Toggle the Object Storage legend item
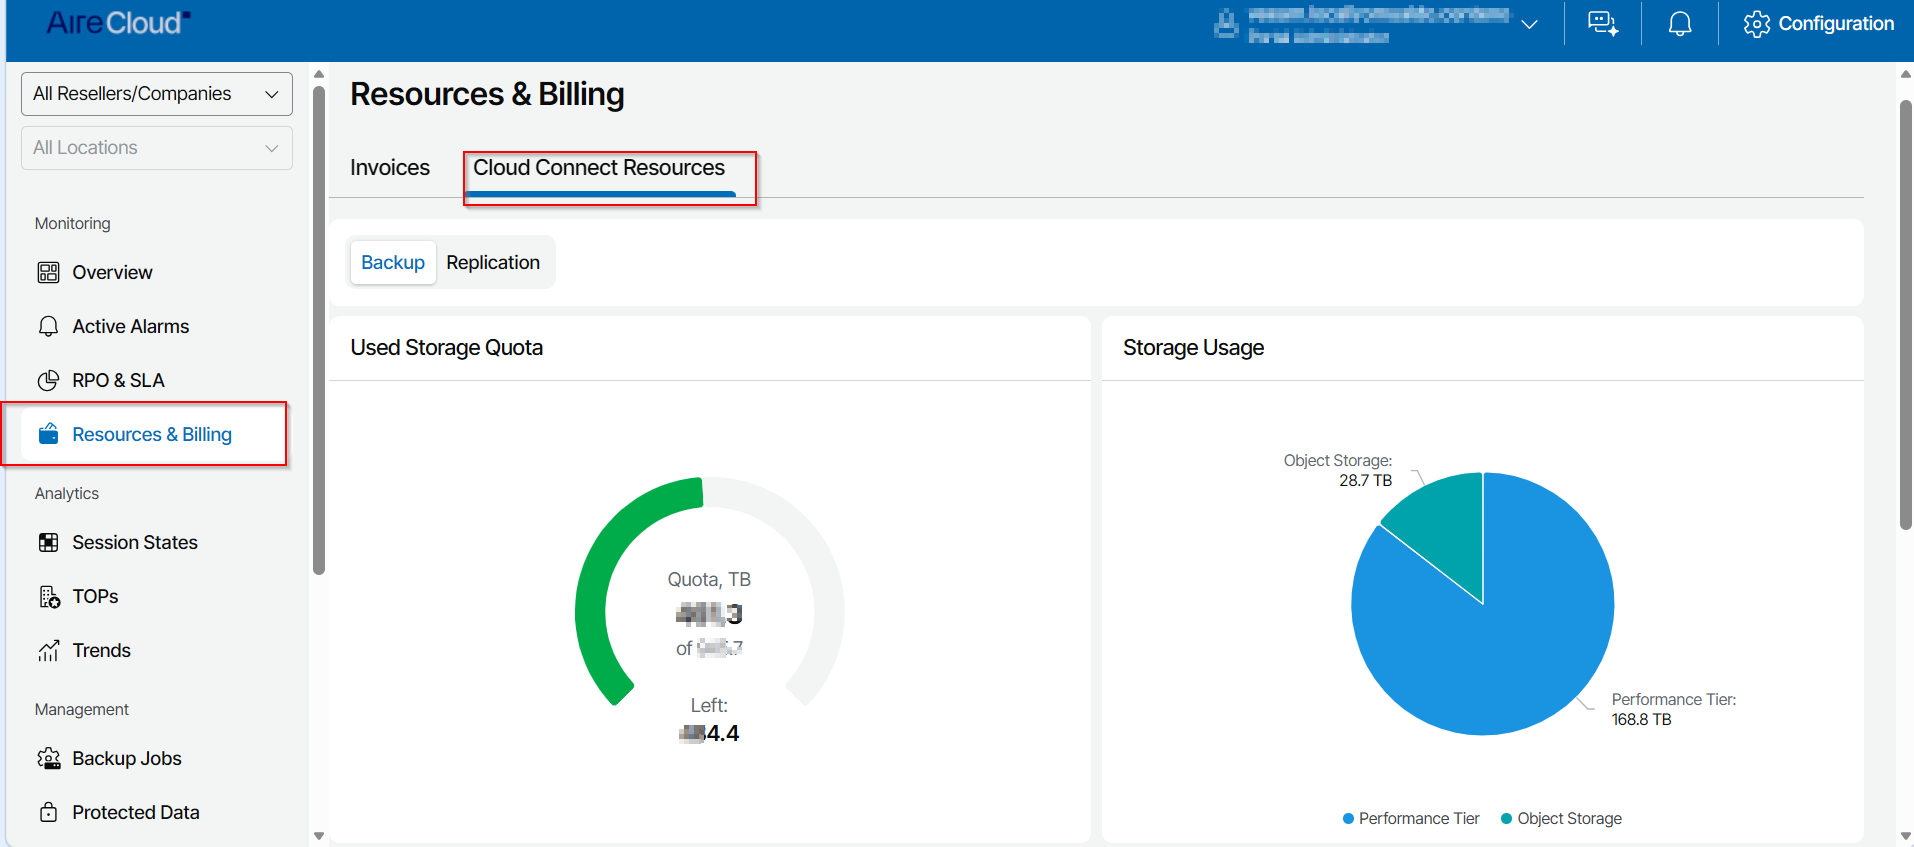Screen dimensions: 1914x847 click(1561, 819)
